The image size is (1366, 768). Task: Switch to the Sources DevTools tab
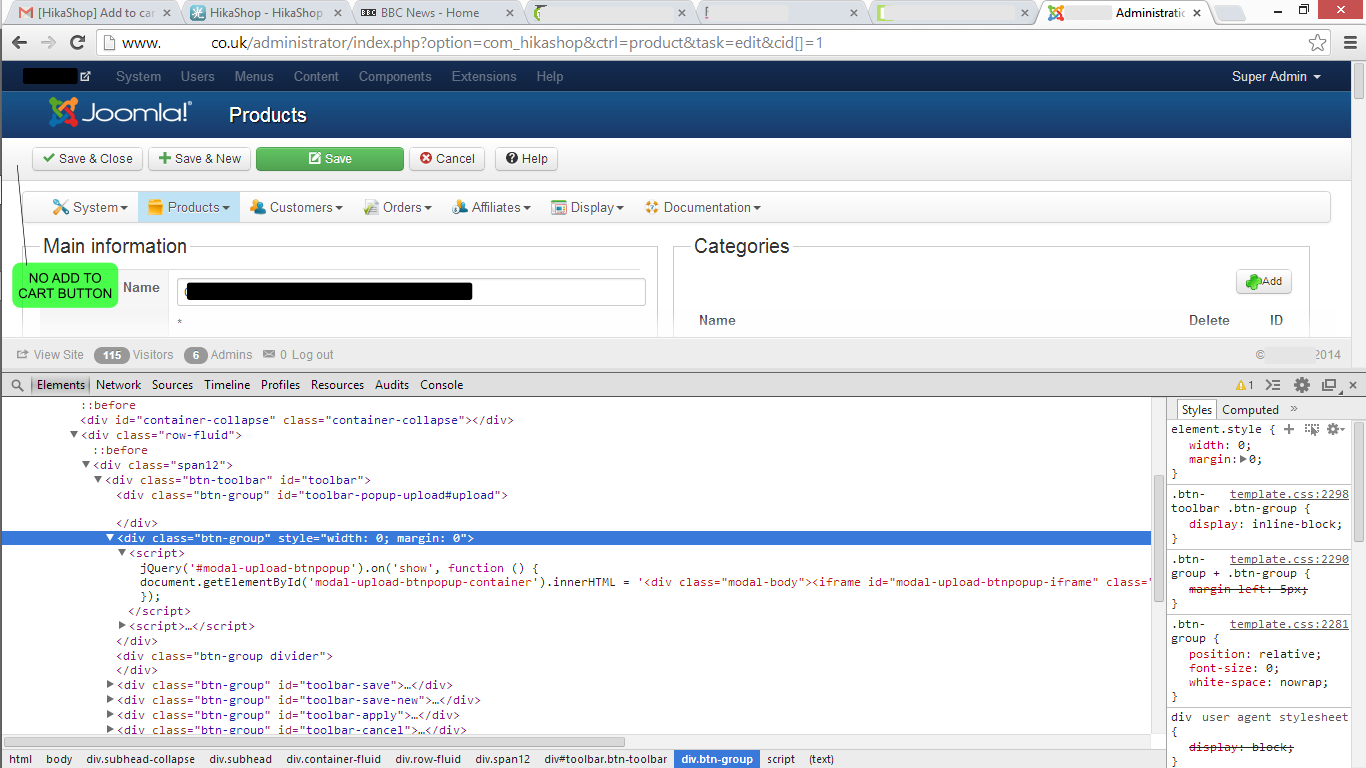[172, 385]
